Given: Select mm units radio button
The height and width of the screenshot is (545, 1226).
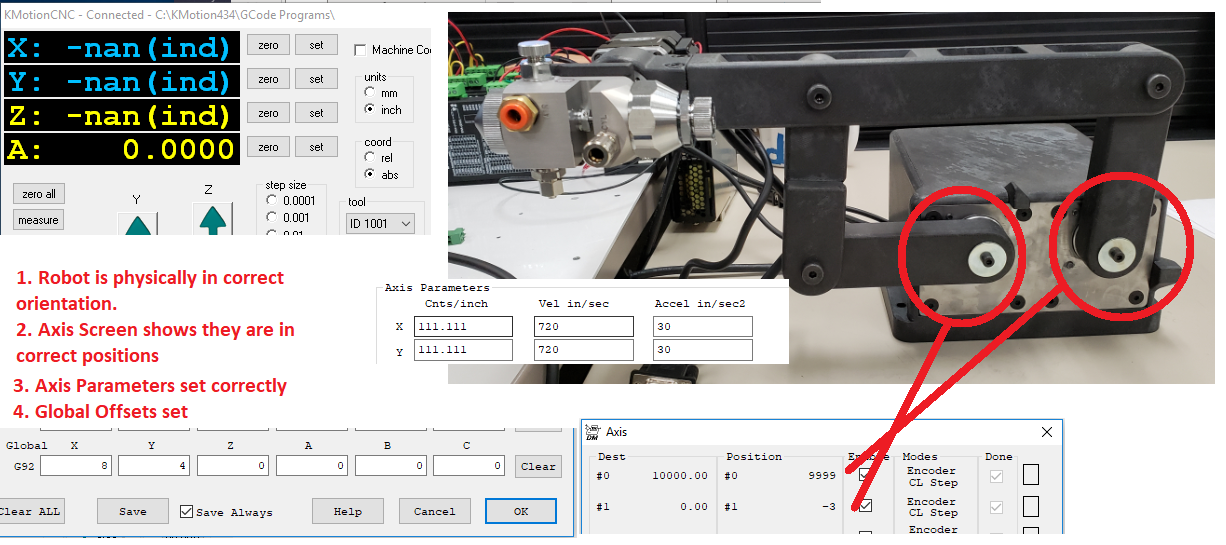Looking at the screenshot, I should 371,93.
